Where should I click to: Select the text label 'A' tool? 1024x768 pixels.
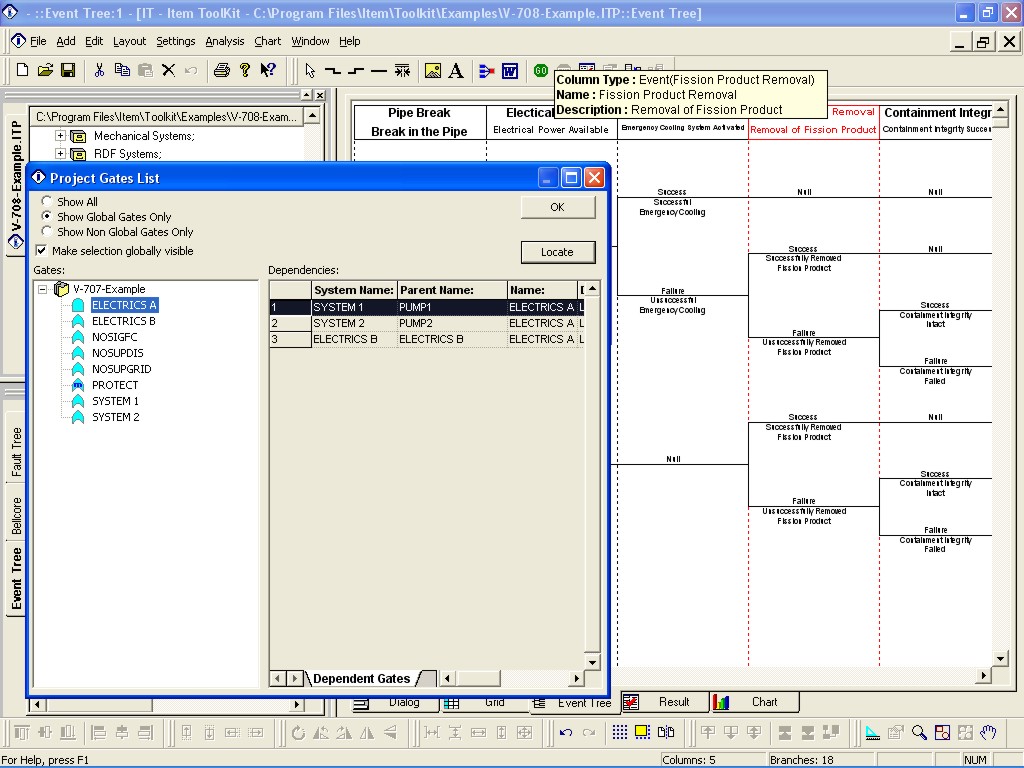[x=456, y=71]
